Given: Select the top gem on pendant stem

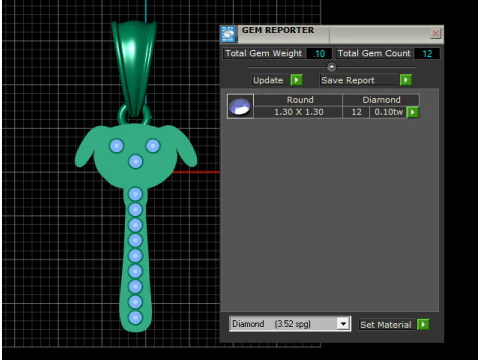Looking at the screenshot, I should click(x=135, y=194).
